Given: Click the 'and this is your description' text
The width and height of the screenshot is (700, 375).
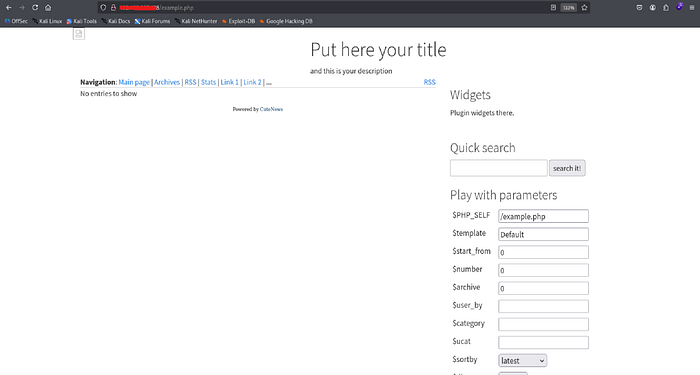Looking at the screenshot, I should coord(351,71).
